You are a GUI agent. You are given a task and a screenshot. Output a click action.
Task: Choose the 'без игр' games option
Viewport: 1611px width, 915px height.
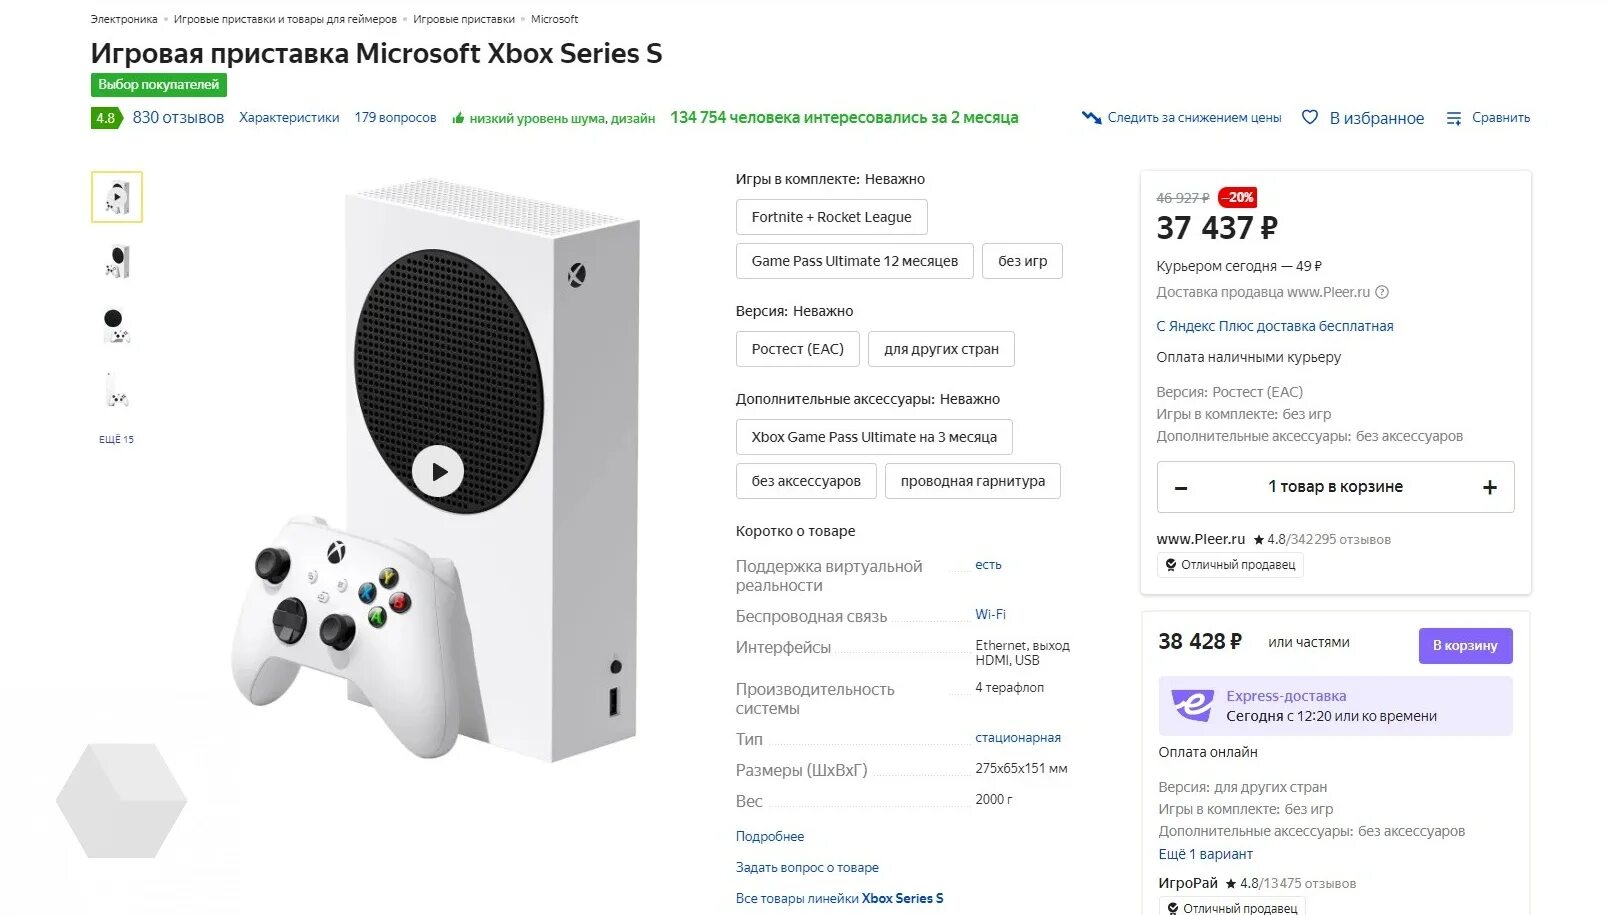pos(1022,261)
